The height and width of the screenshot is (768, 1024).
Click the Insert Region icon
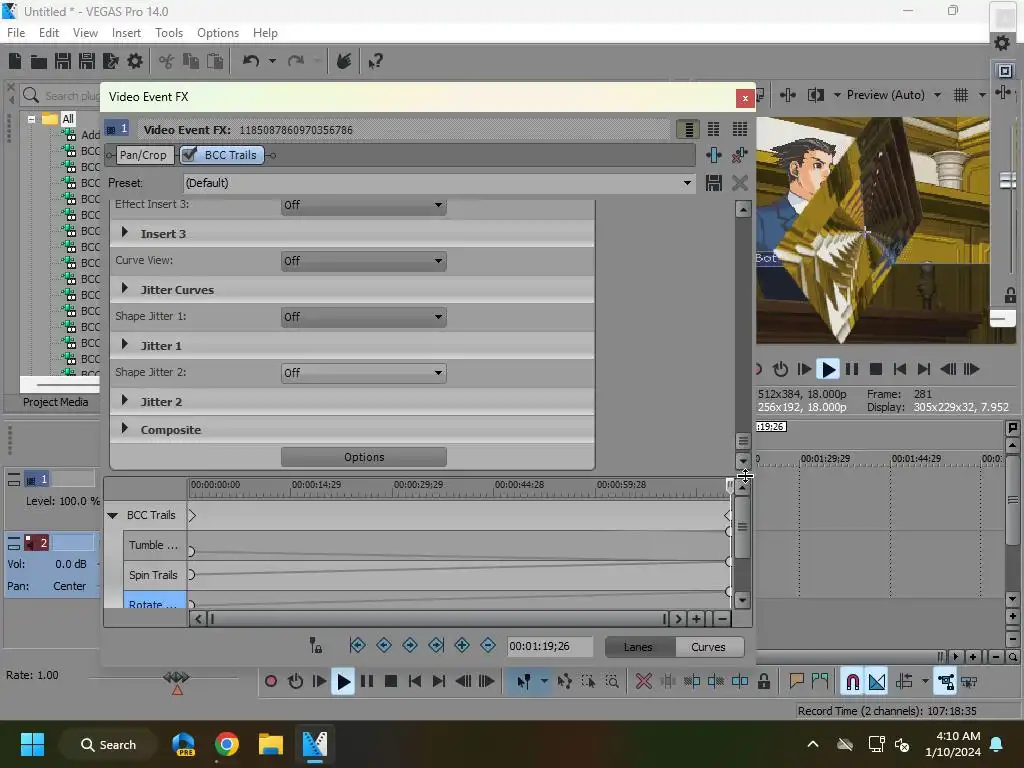coord(820,682)
